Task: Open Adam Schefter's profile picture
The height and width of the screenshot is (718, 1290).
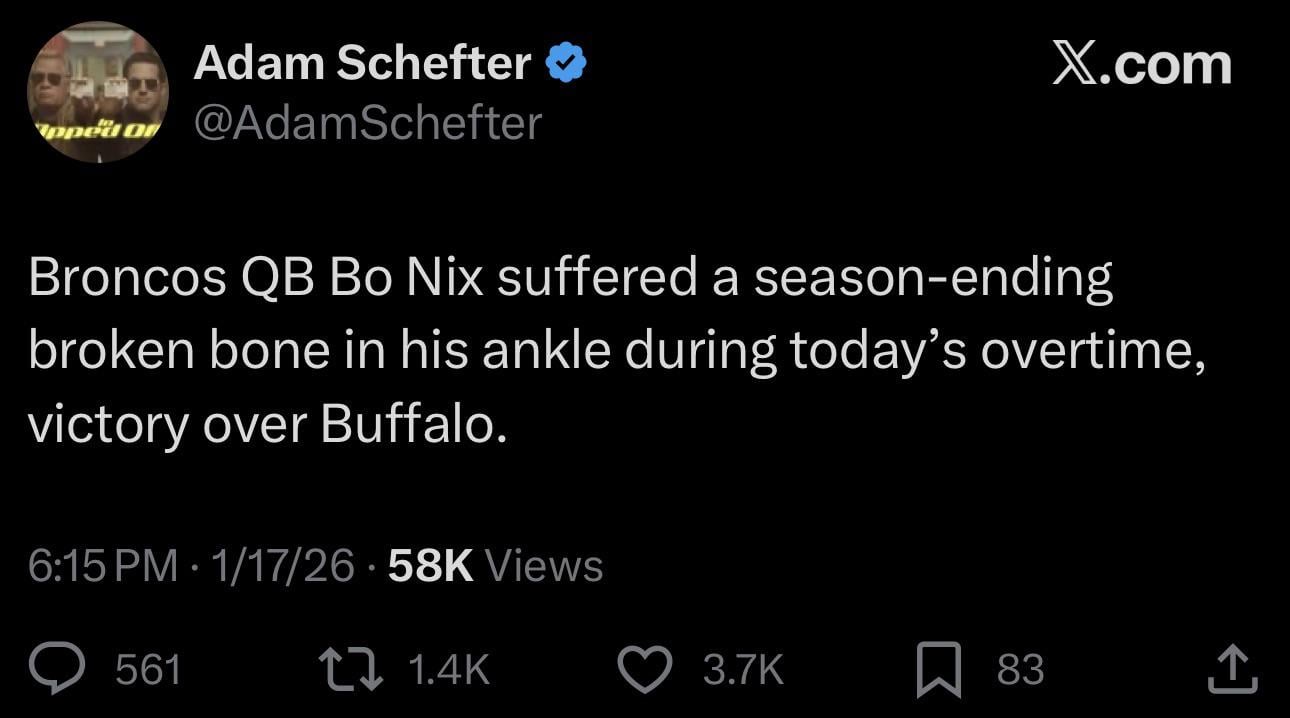Action: [x=97, y=92]
